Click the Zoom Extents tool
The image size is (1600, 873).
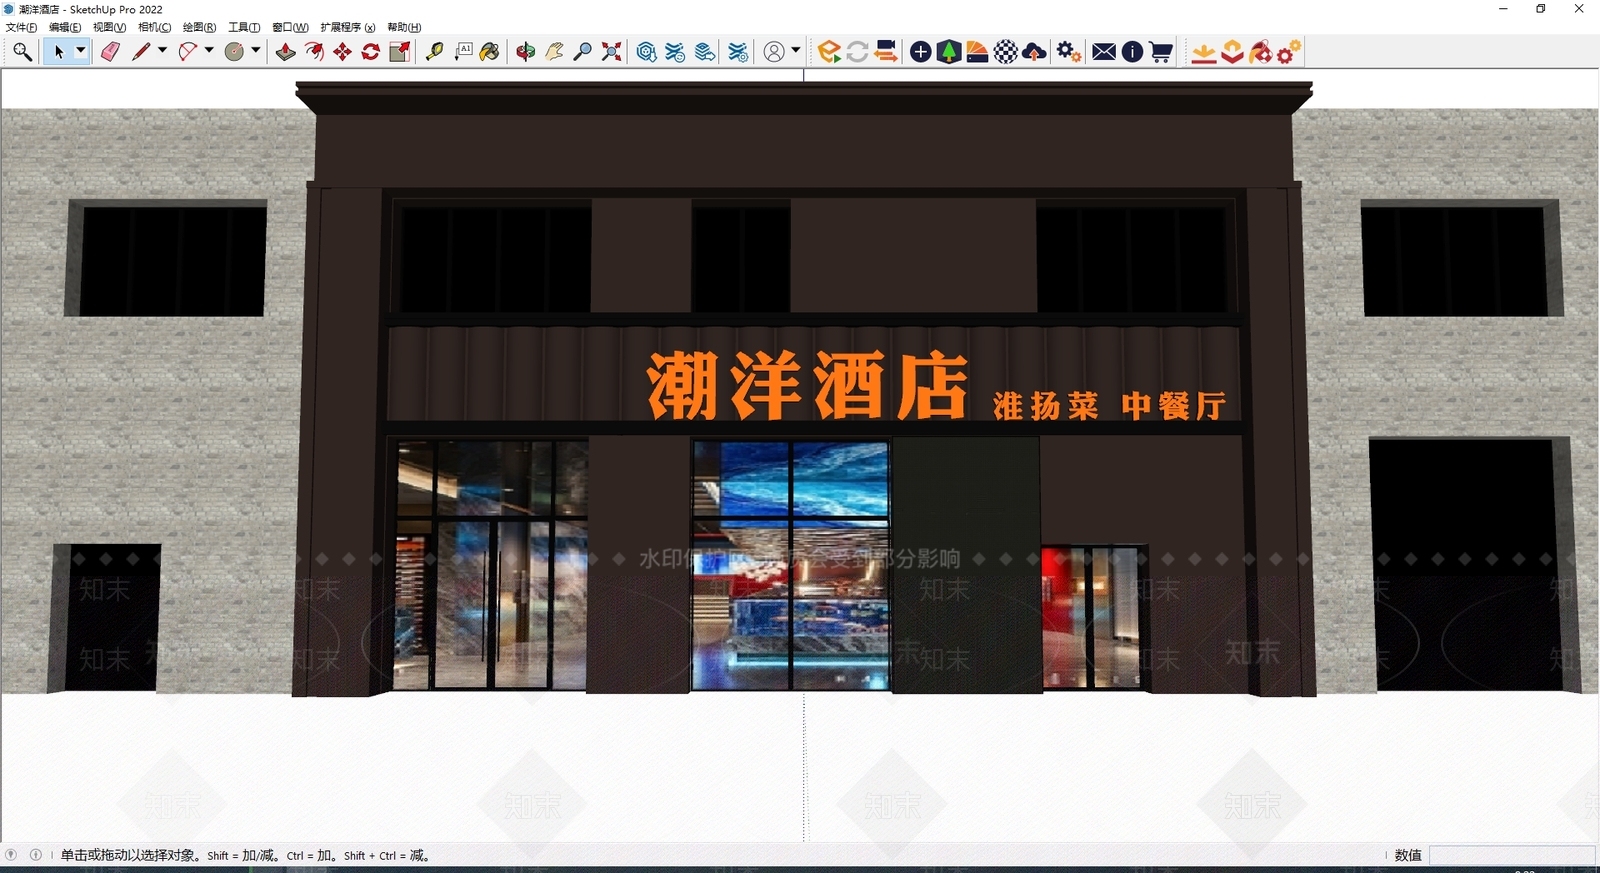pos(612,52)
